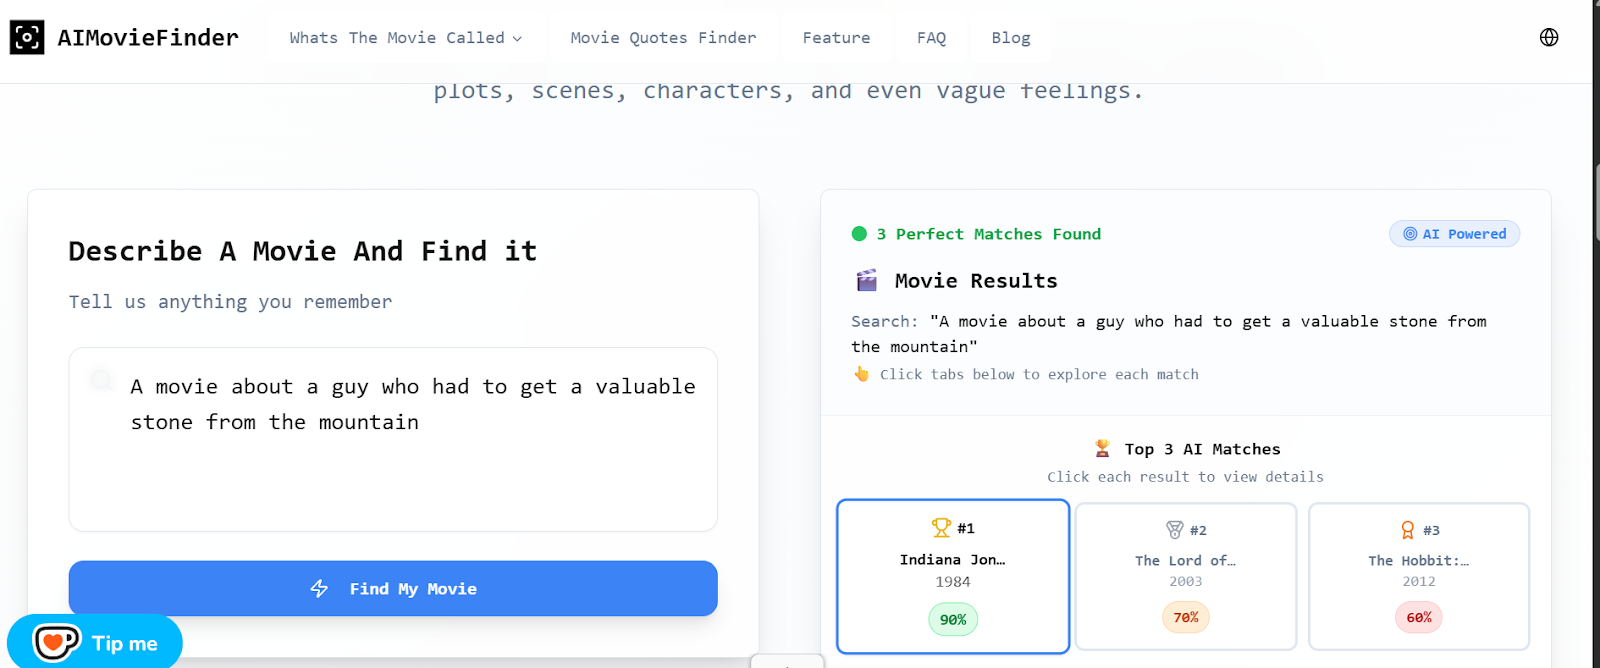The image size is (1600, 668).
Task: Click the clapperboard icon beside Movie Results
Action: point(867,281)
